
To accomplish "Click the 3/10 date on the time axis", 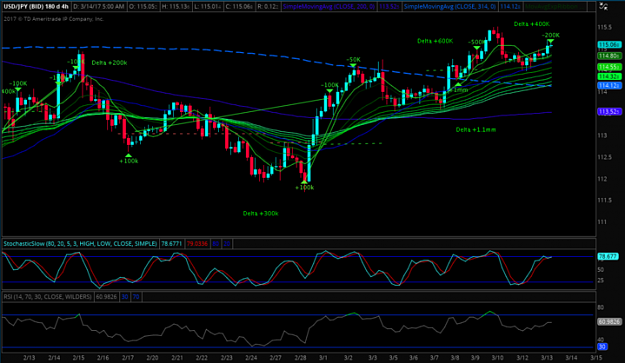I will pyautogui.click(x=497, y=358).
